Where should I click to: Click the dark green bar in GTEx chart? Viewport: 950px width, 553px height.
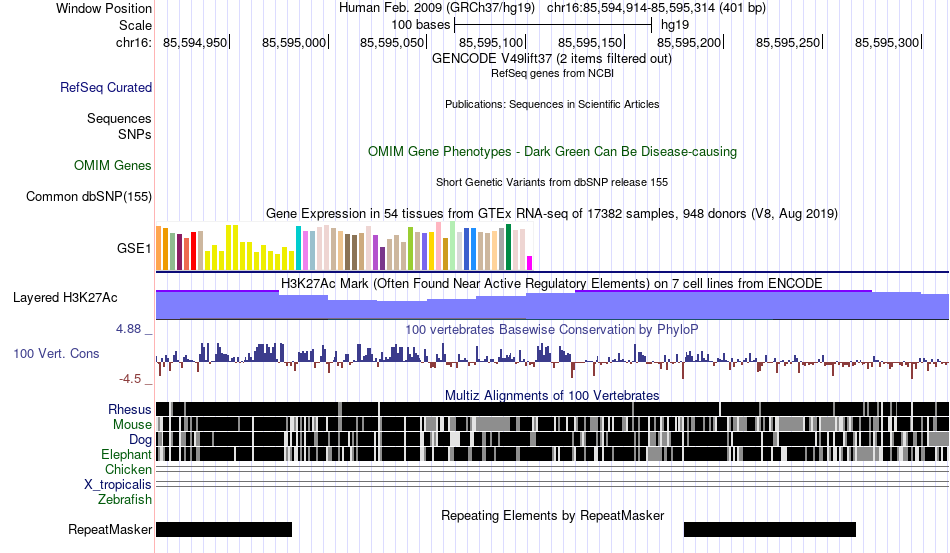point(508,247)
